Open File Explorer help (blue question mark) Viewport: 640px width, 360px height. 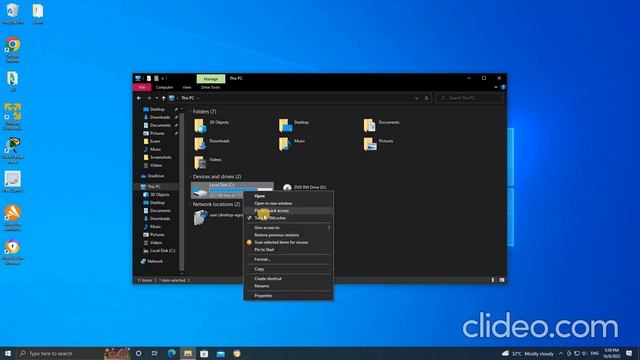coord(503,87)
